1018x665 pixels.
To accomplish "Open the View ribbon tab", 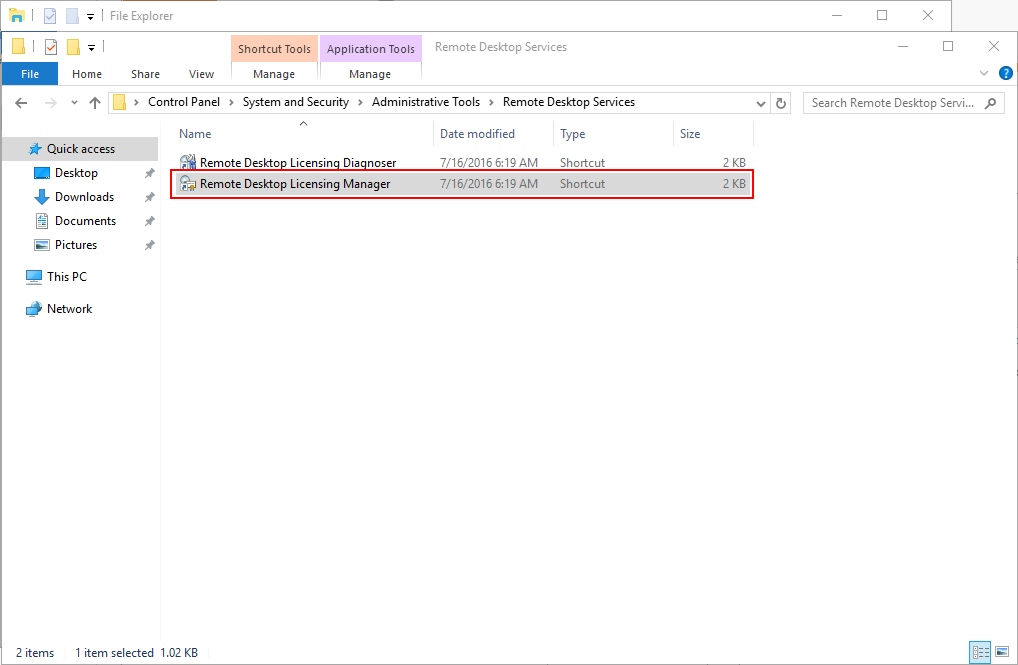I will [x=201, y=74].
